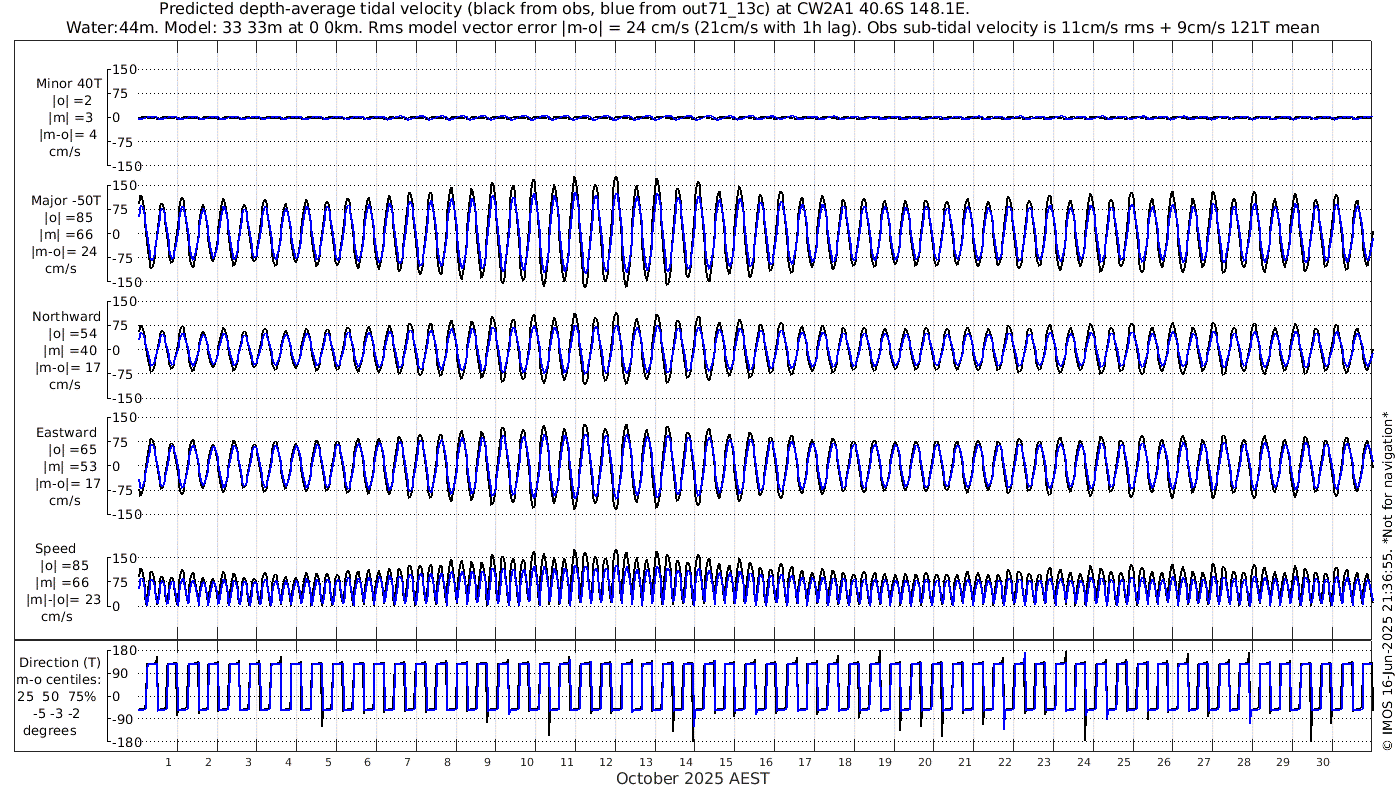Click the 180 tick on Direction axis
Viewport: 1400px width, 800px height.
click(122, 651)
